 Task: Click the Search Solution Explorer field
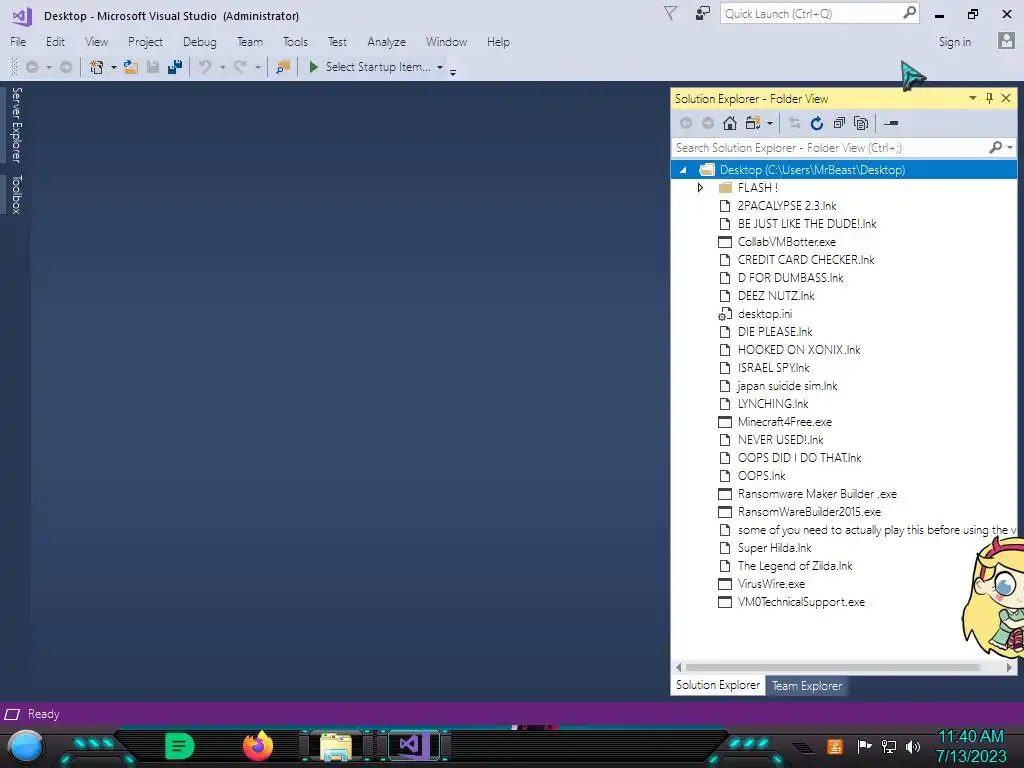pyautogui.click(x=829, y=148)
